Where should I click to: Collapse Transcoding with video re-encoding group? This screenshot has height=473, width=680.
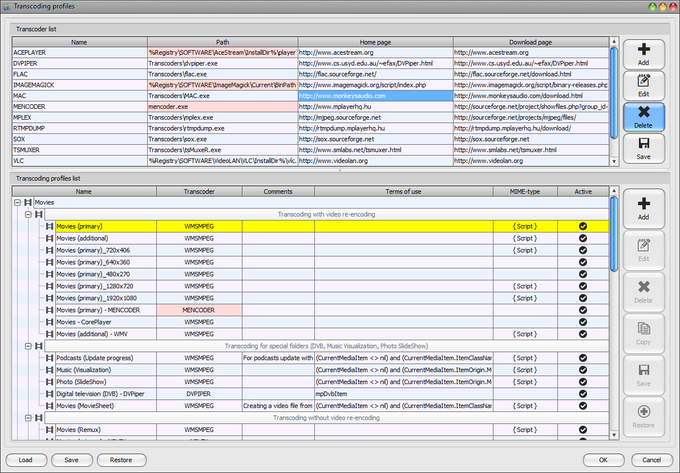pos(28,214)
